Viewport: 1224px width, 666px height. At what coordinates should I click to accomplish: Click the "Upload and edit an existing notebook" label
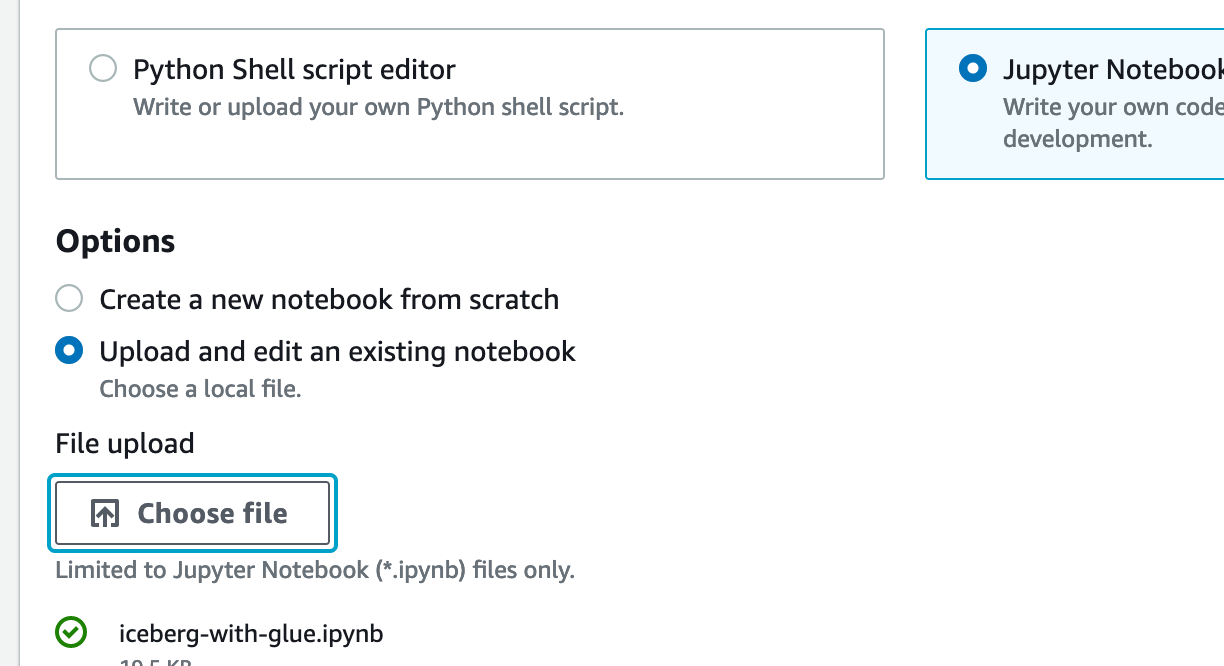point(337,352)
